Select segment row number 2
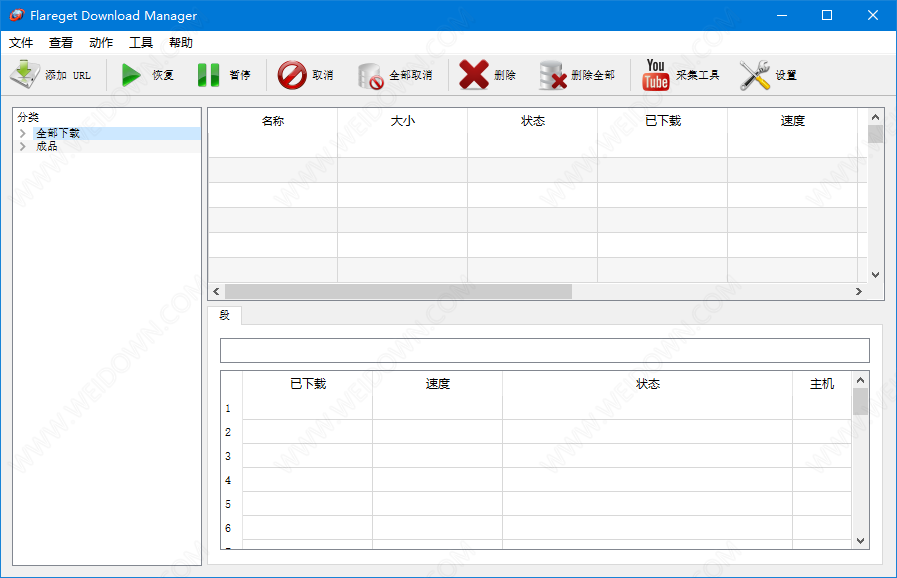The width and height of the screenshot is (897, 578). [x=228, y=432]
